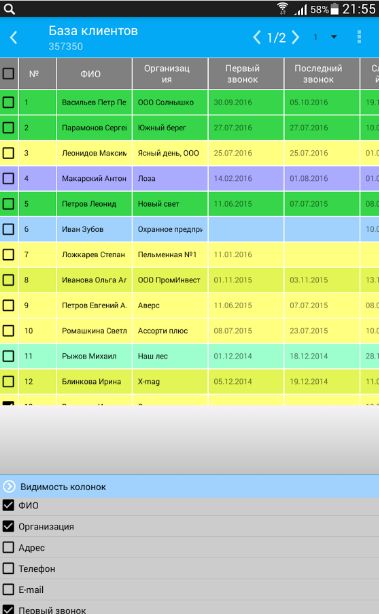The image size is (379, 614).
Task: Tap the 1/2 page indicator
Action: 276,38
